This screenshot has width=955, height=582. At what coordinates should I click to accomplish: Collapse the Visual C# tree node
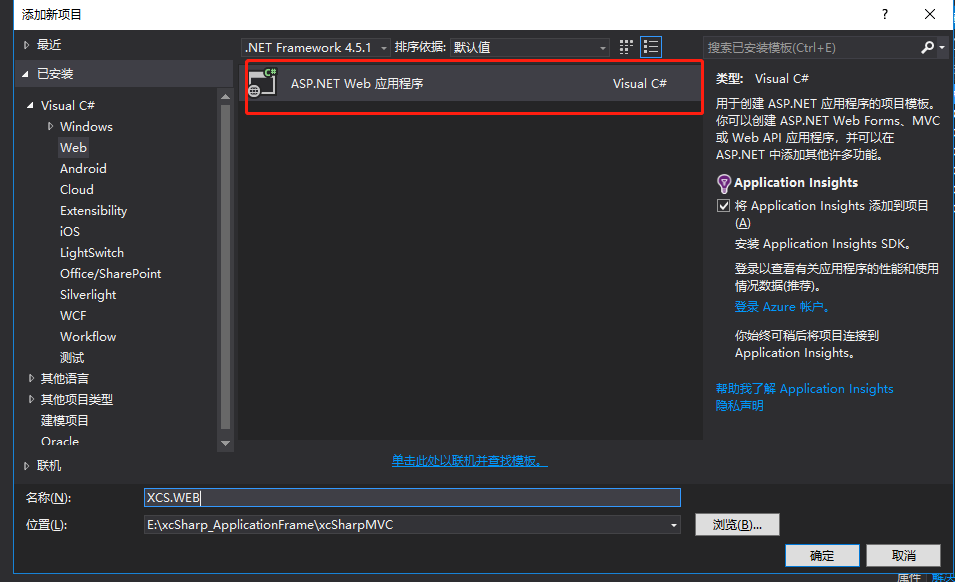point(30,105)
